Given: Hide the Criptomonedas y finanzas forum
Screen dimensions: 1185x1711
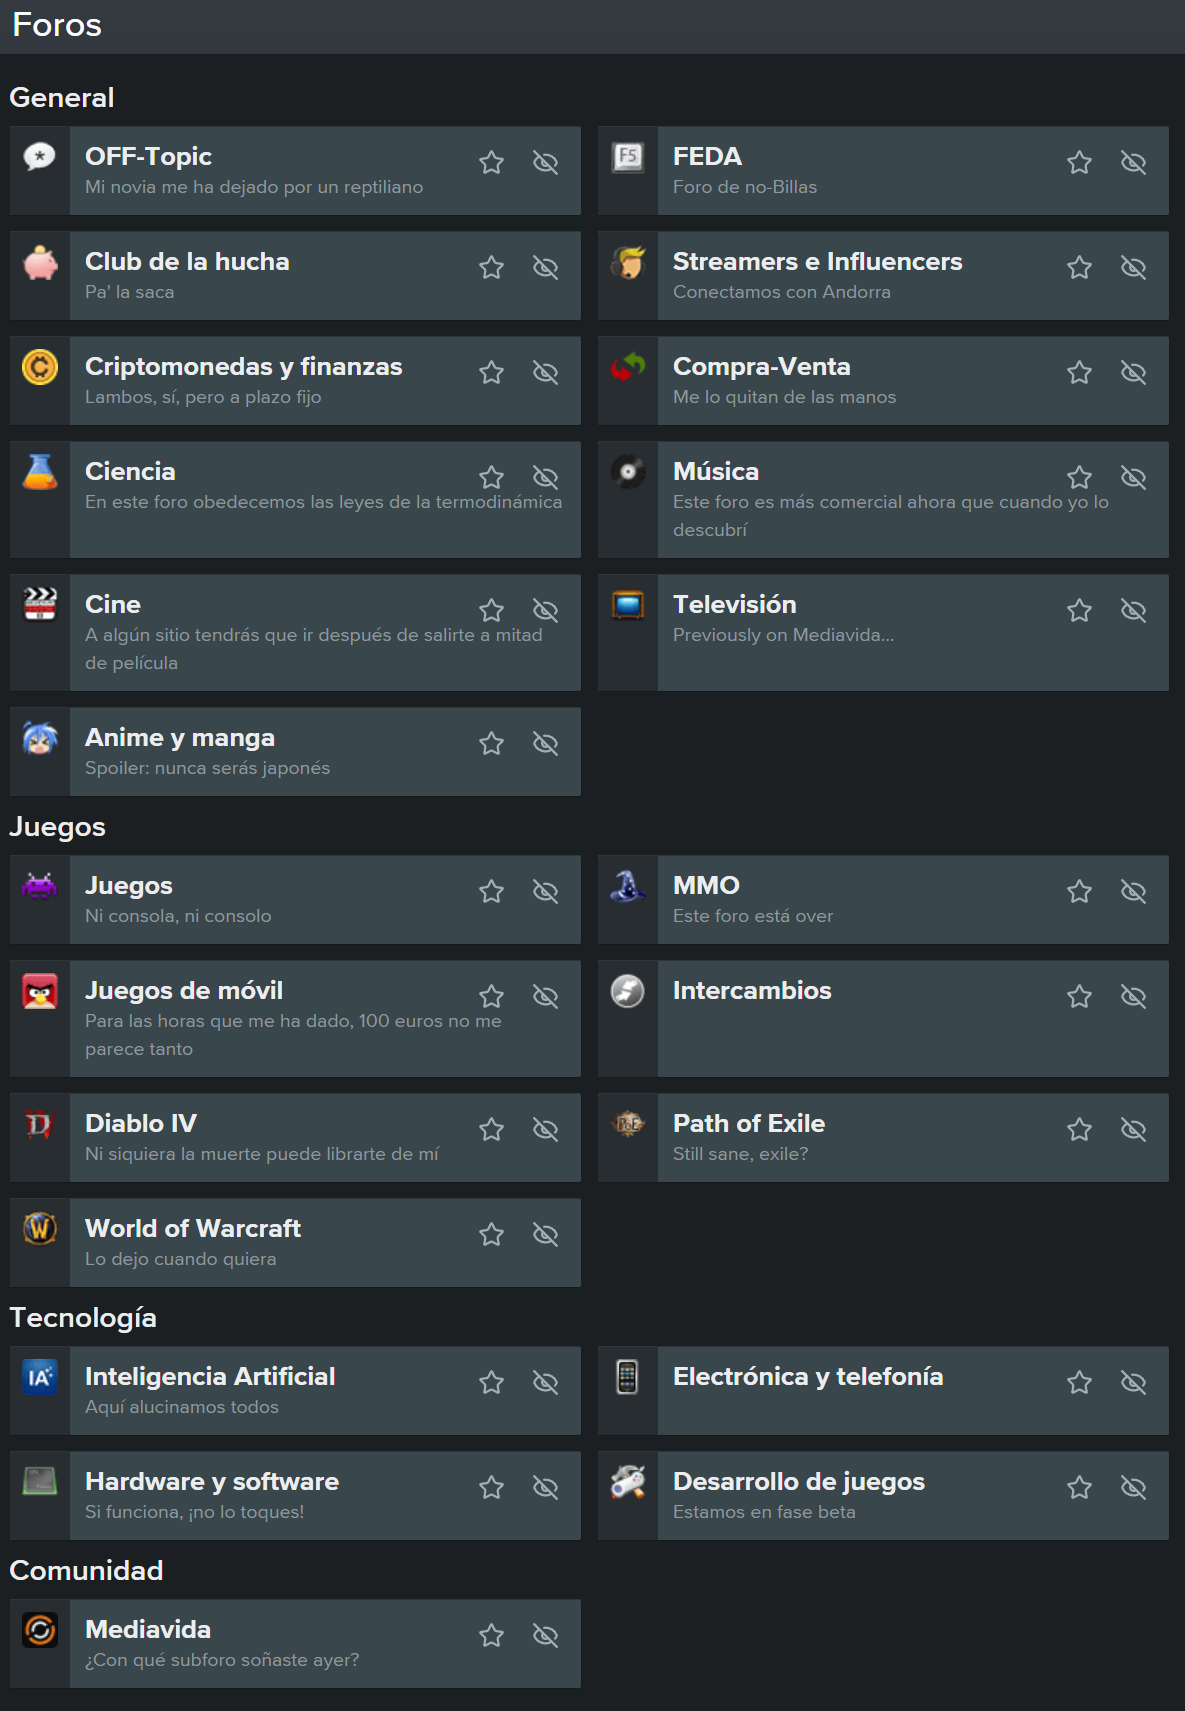Looking at the screenshot, I should (x=545, y=372).
